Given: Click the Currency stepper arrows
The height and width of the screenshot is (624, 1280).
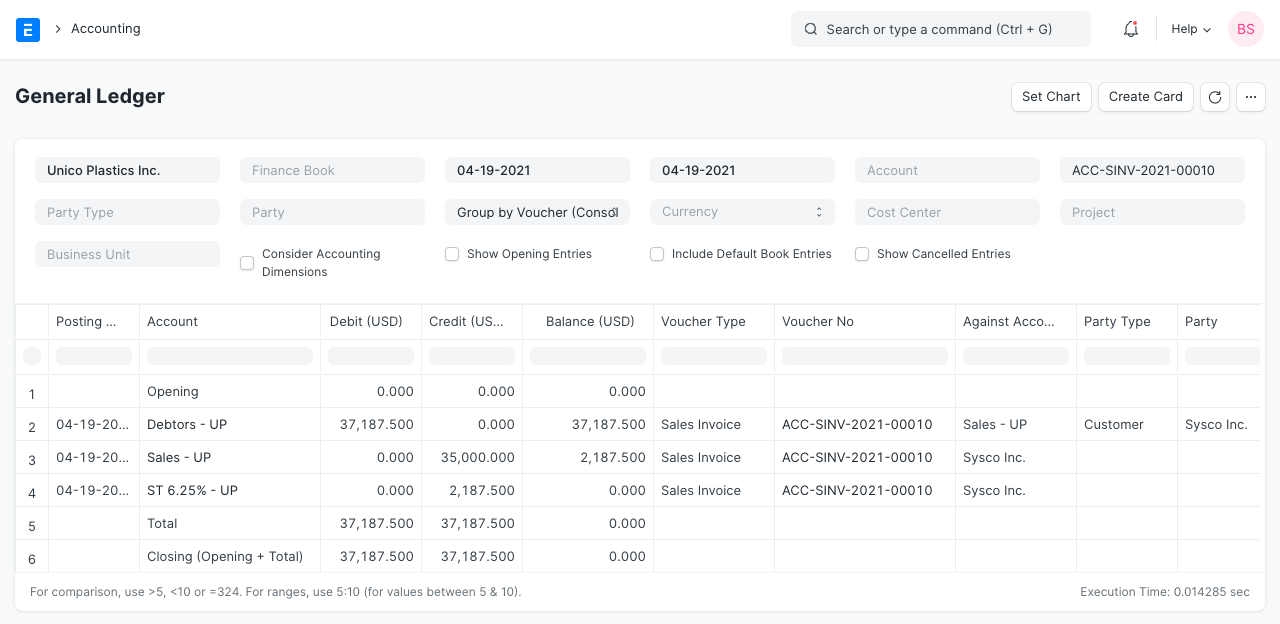Looking at the screenshot, I should (x=819, y=211).
